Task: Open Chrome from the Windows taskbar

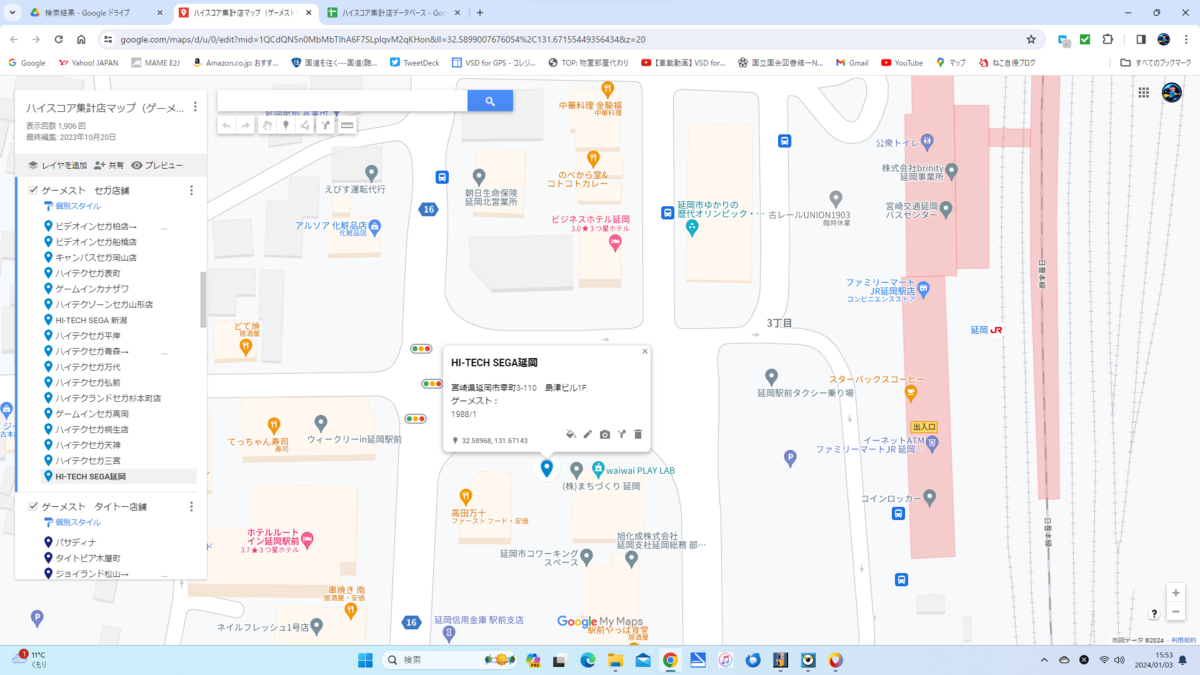Action: coord(670,660)
